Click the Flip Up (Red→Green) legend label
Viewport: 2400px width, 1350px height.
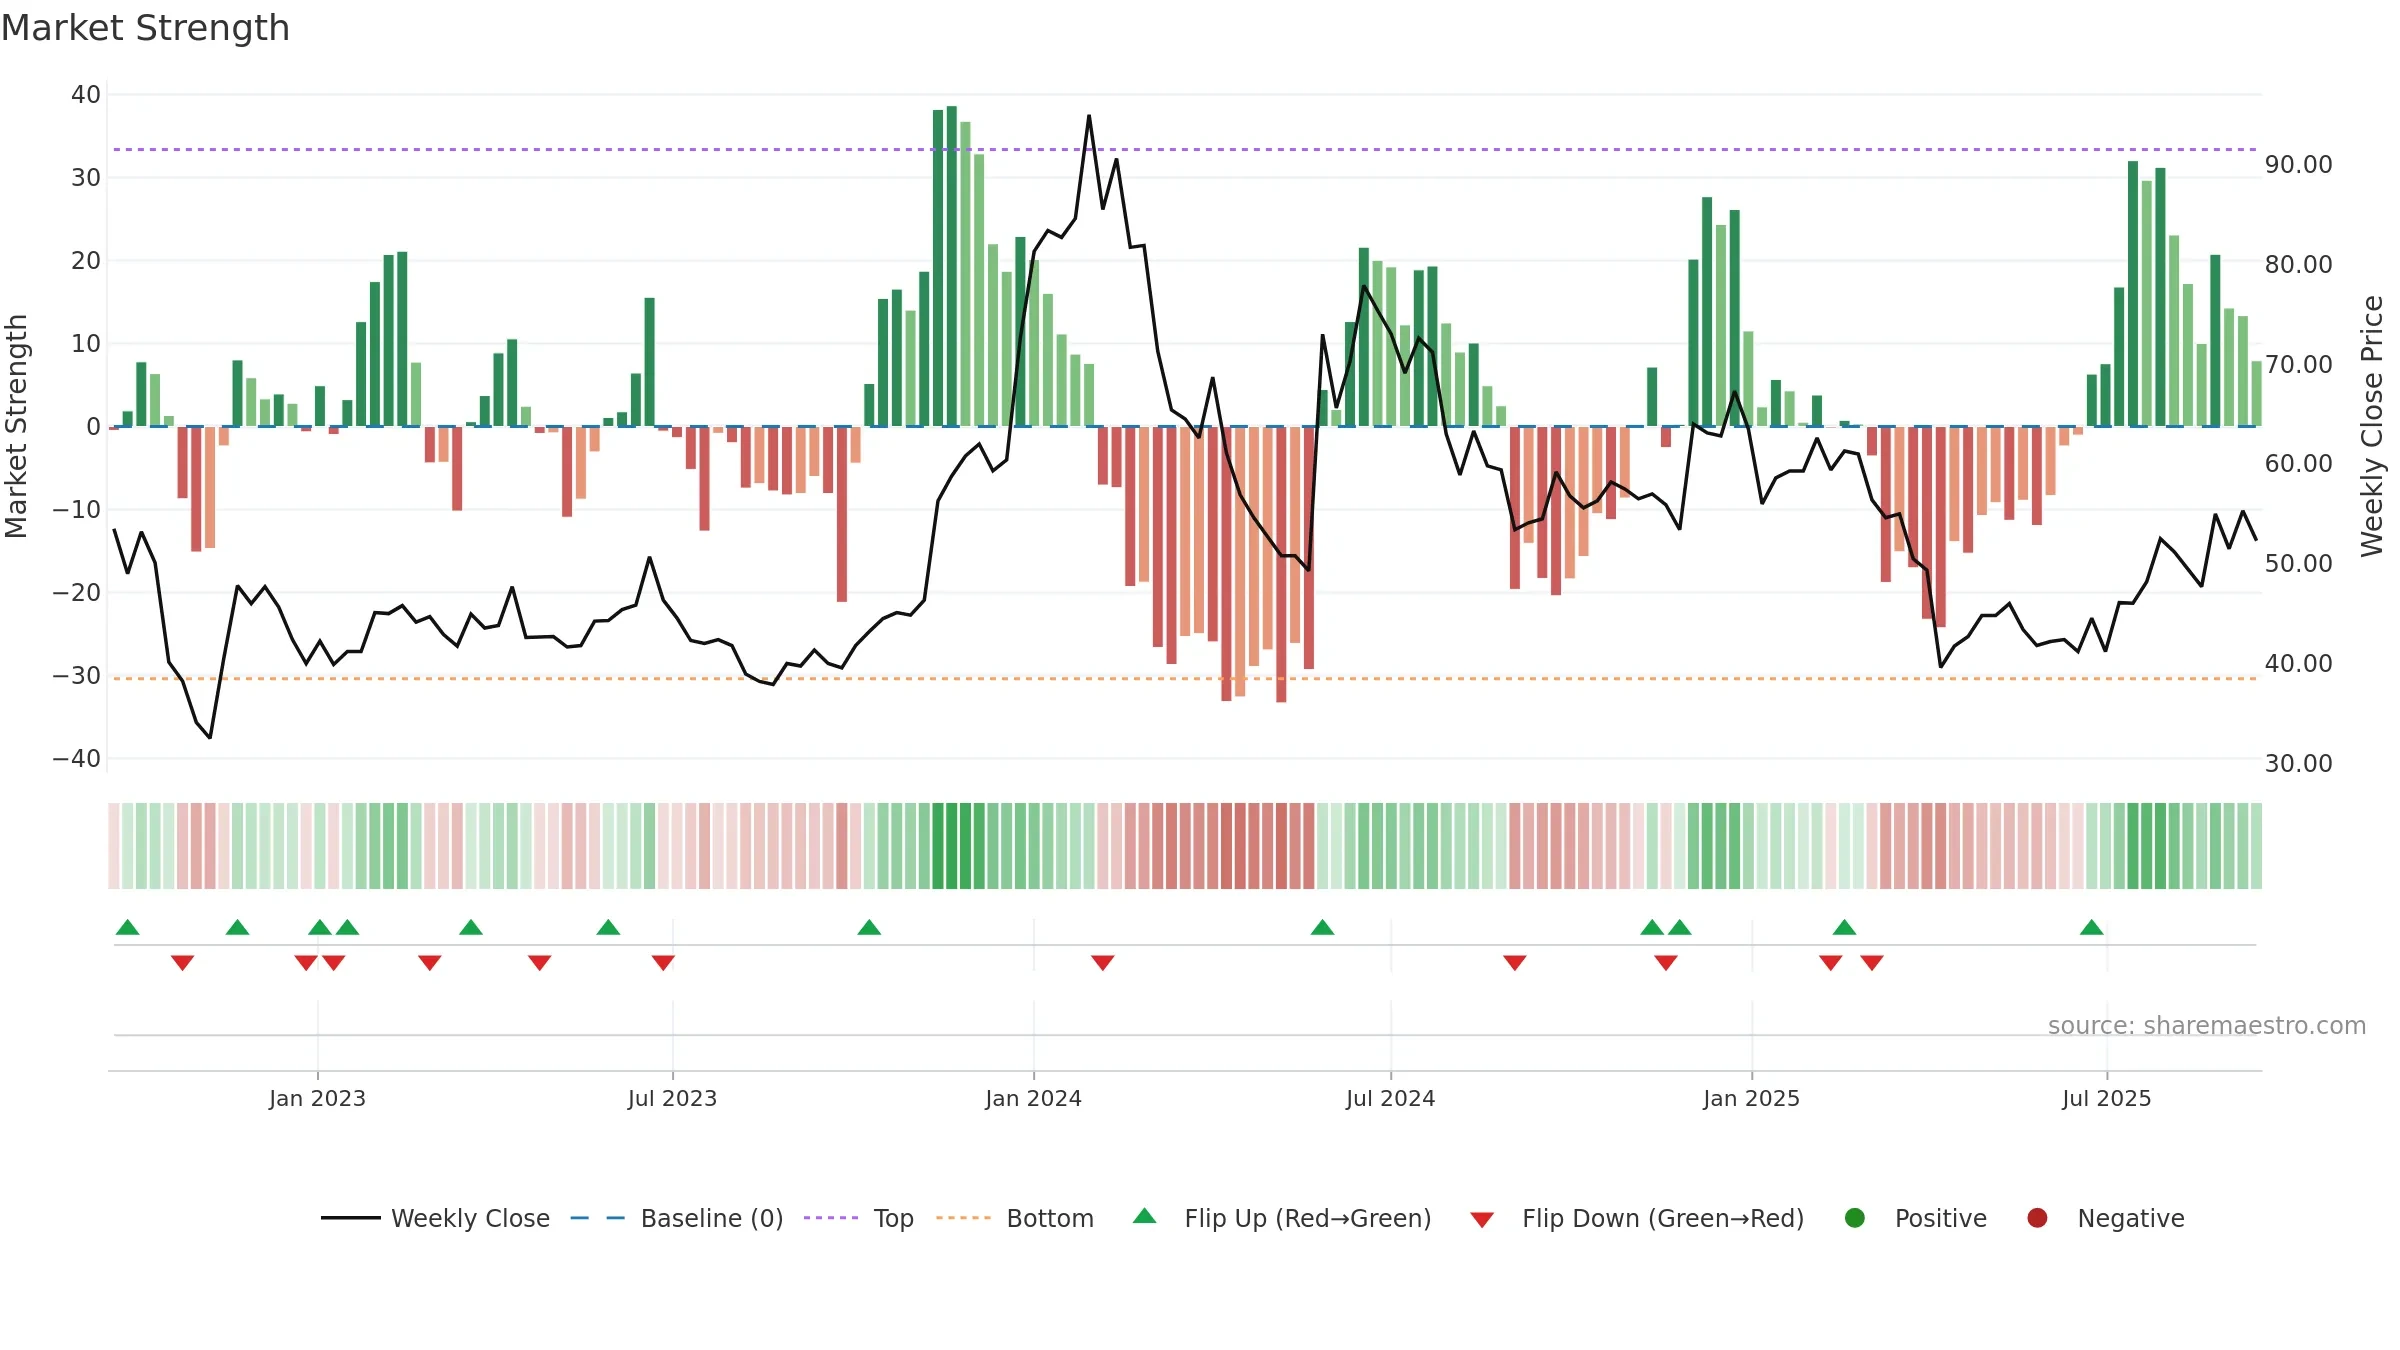coord(1308,1218)
